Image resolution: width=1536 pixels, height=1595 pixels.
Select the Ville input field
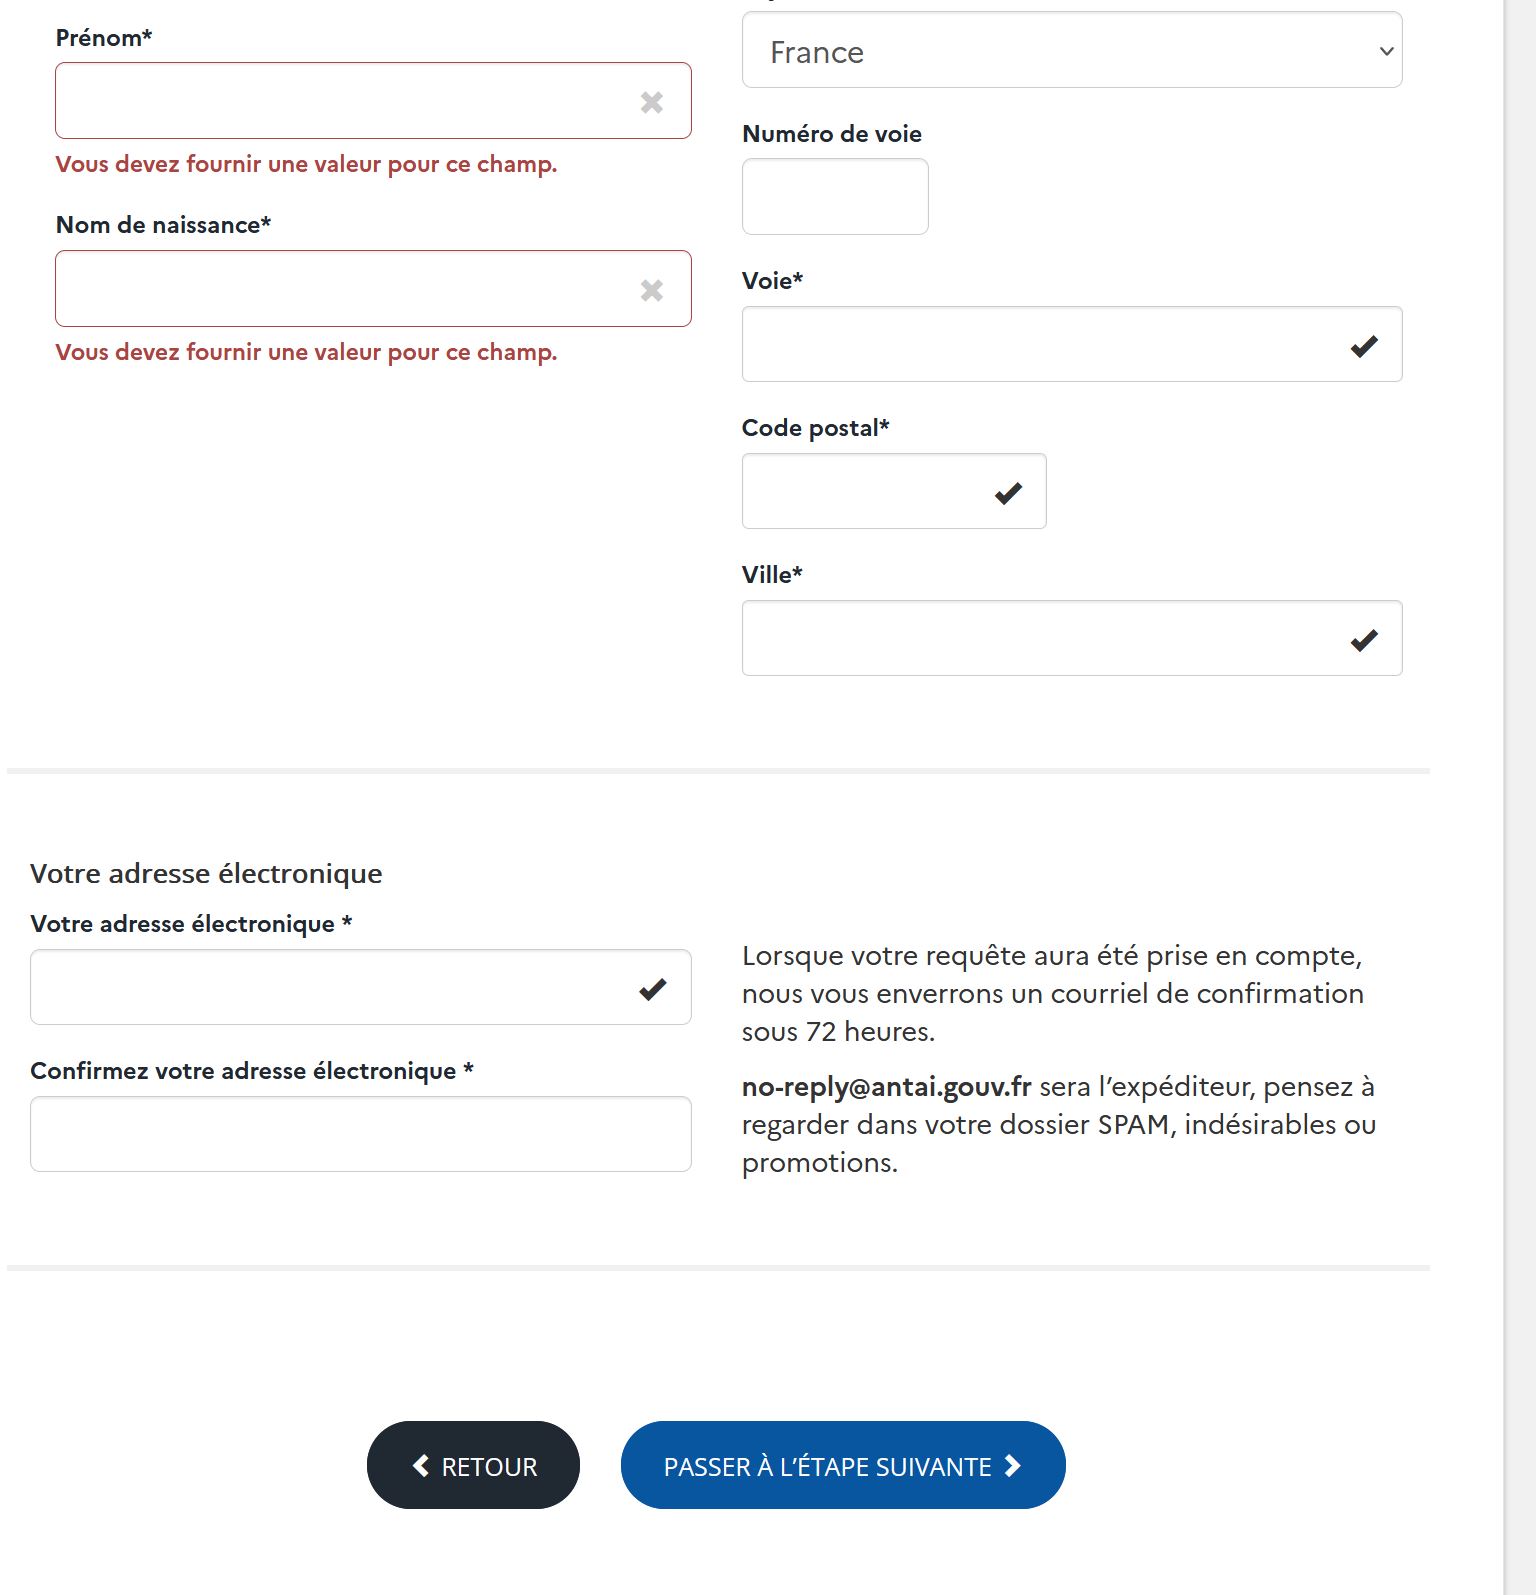(x=1040, y=639)
